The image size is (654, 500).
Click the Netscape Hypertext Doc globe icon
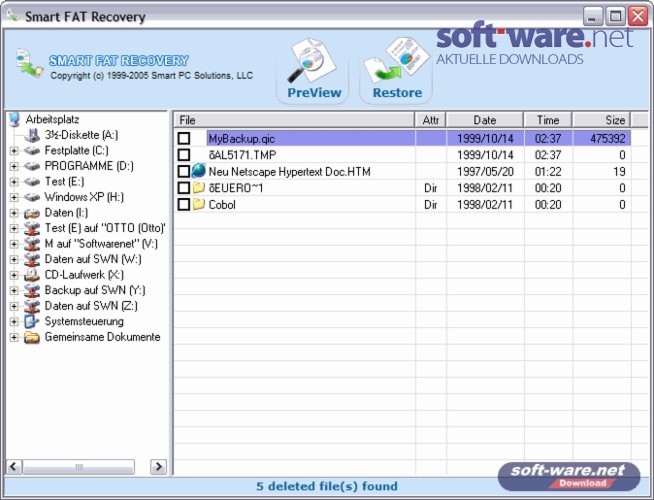coord(199,171)
